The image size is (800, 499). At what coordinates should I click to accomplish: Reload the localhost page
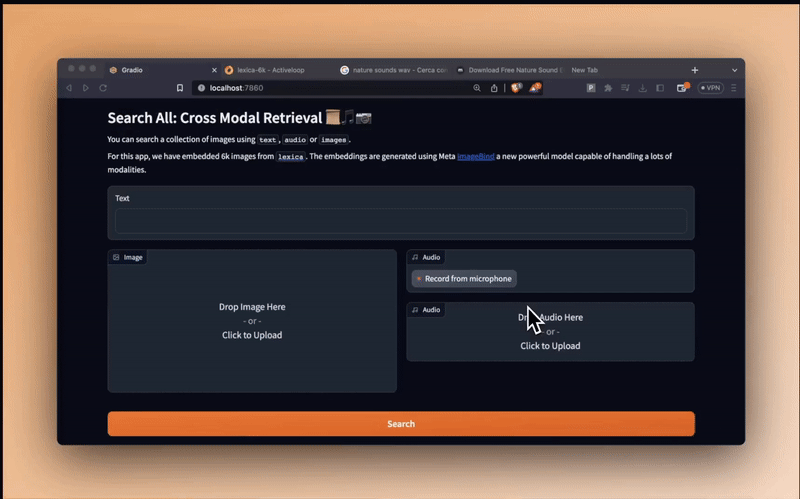coord(103,88)
